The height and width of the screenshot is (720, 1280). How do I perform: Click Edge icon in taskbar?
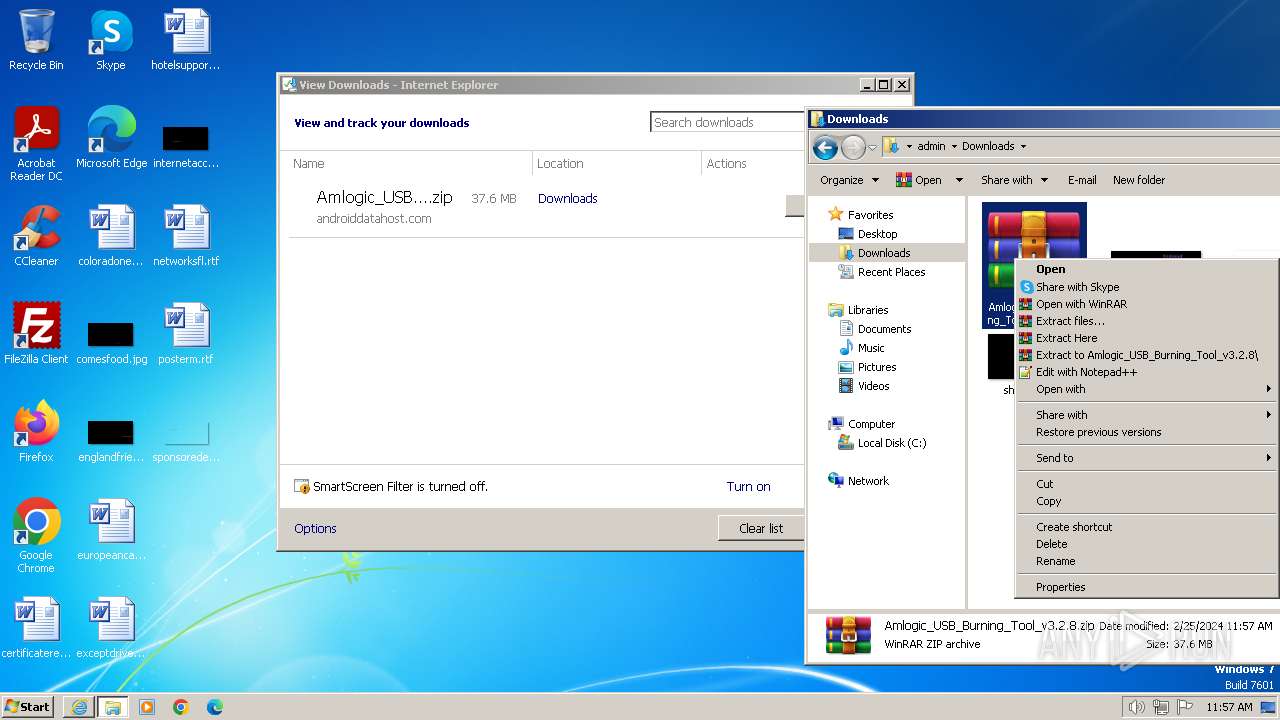tap(215, 707)
